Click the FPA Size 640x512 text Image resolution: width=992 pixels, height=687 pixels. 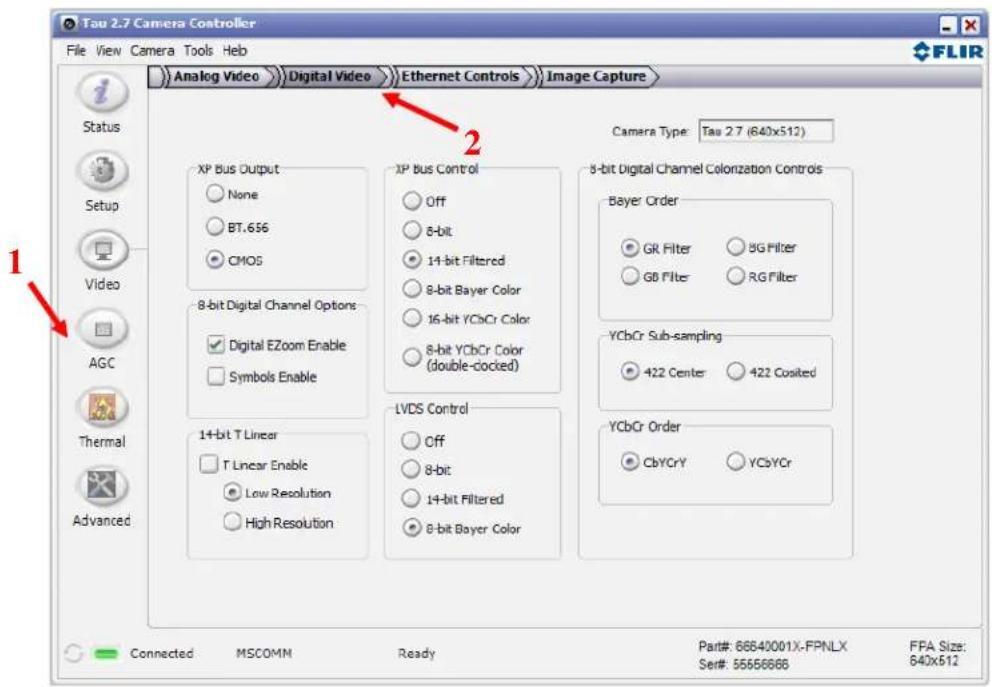click(x=937, y=653)
